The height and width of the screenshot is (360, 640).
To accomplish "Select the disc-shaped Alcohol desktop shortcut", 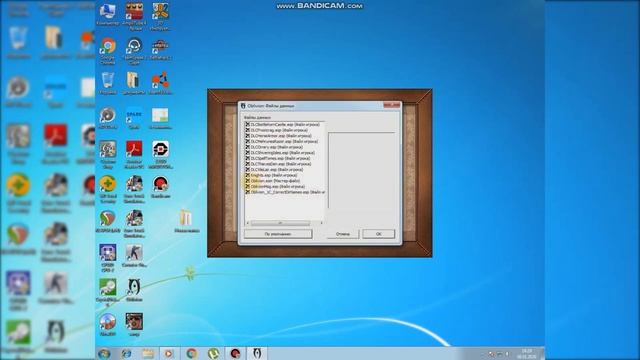I will click(108, 324).
